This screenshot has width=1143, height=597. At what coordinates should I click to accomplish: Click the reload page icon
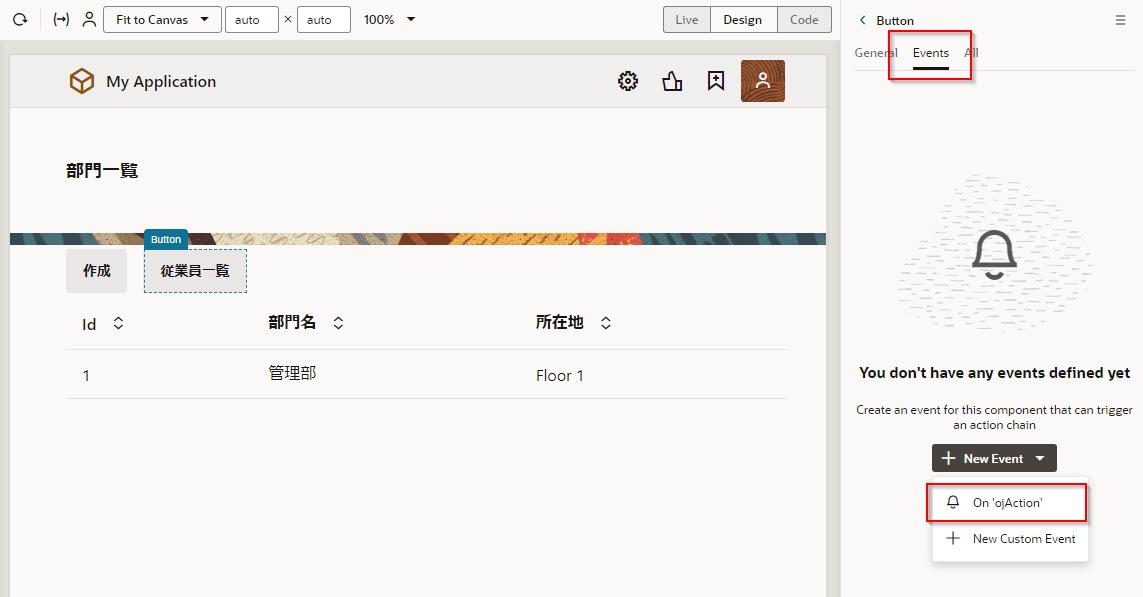click(x=19, y=20)
